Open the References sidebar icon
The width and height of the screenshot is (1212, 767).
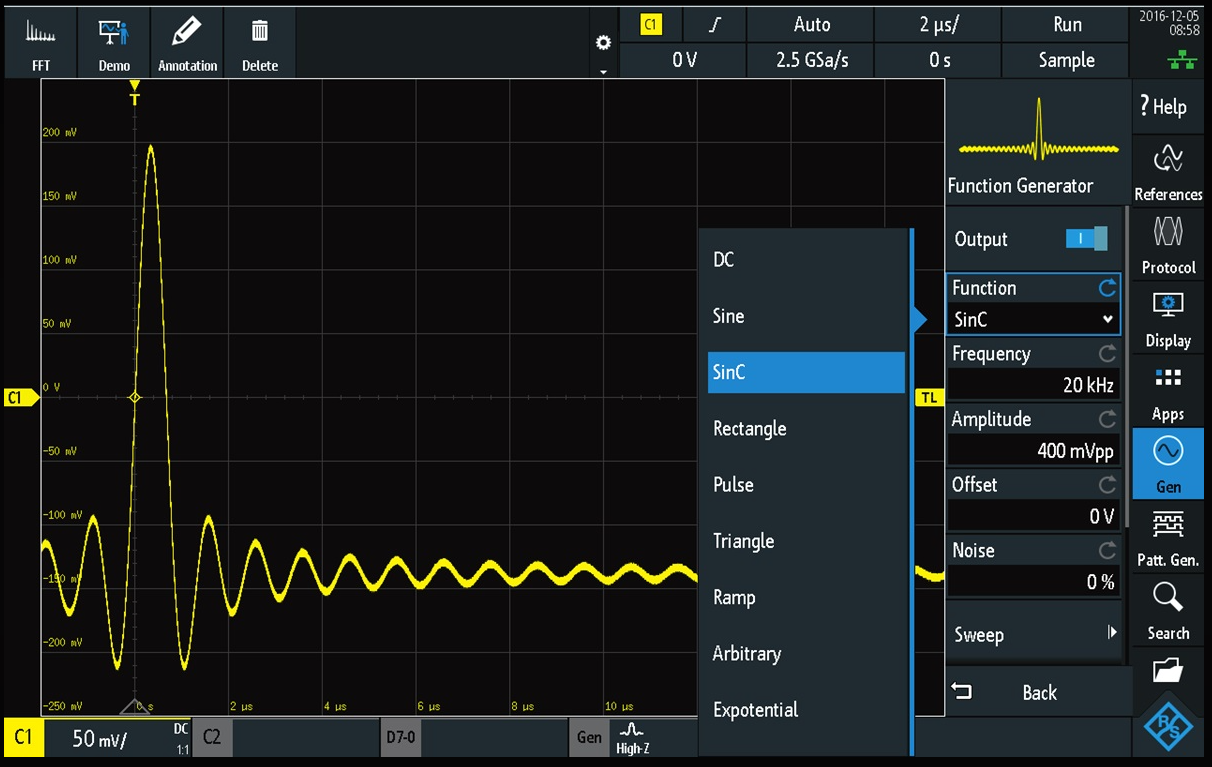(x=1168, y=172)
